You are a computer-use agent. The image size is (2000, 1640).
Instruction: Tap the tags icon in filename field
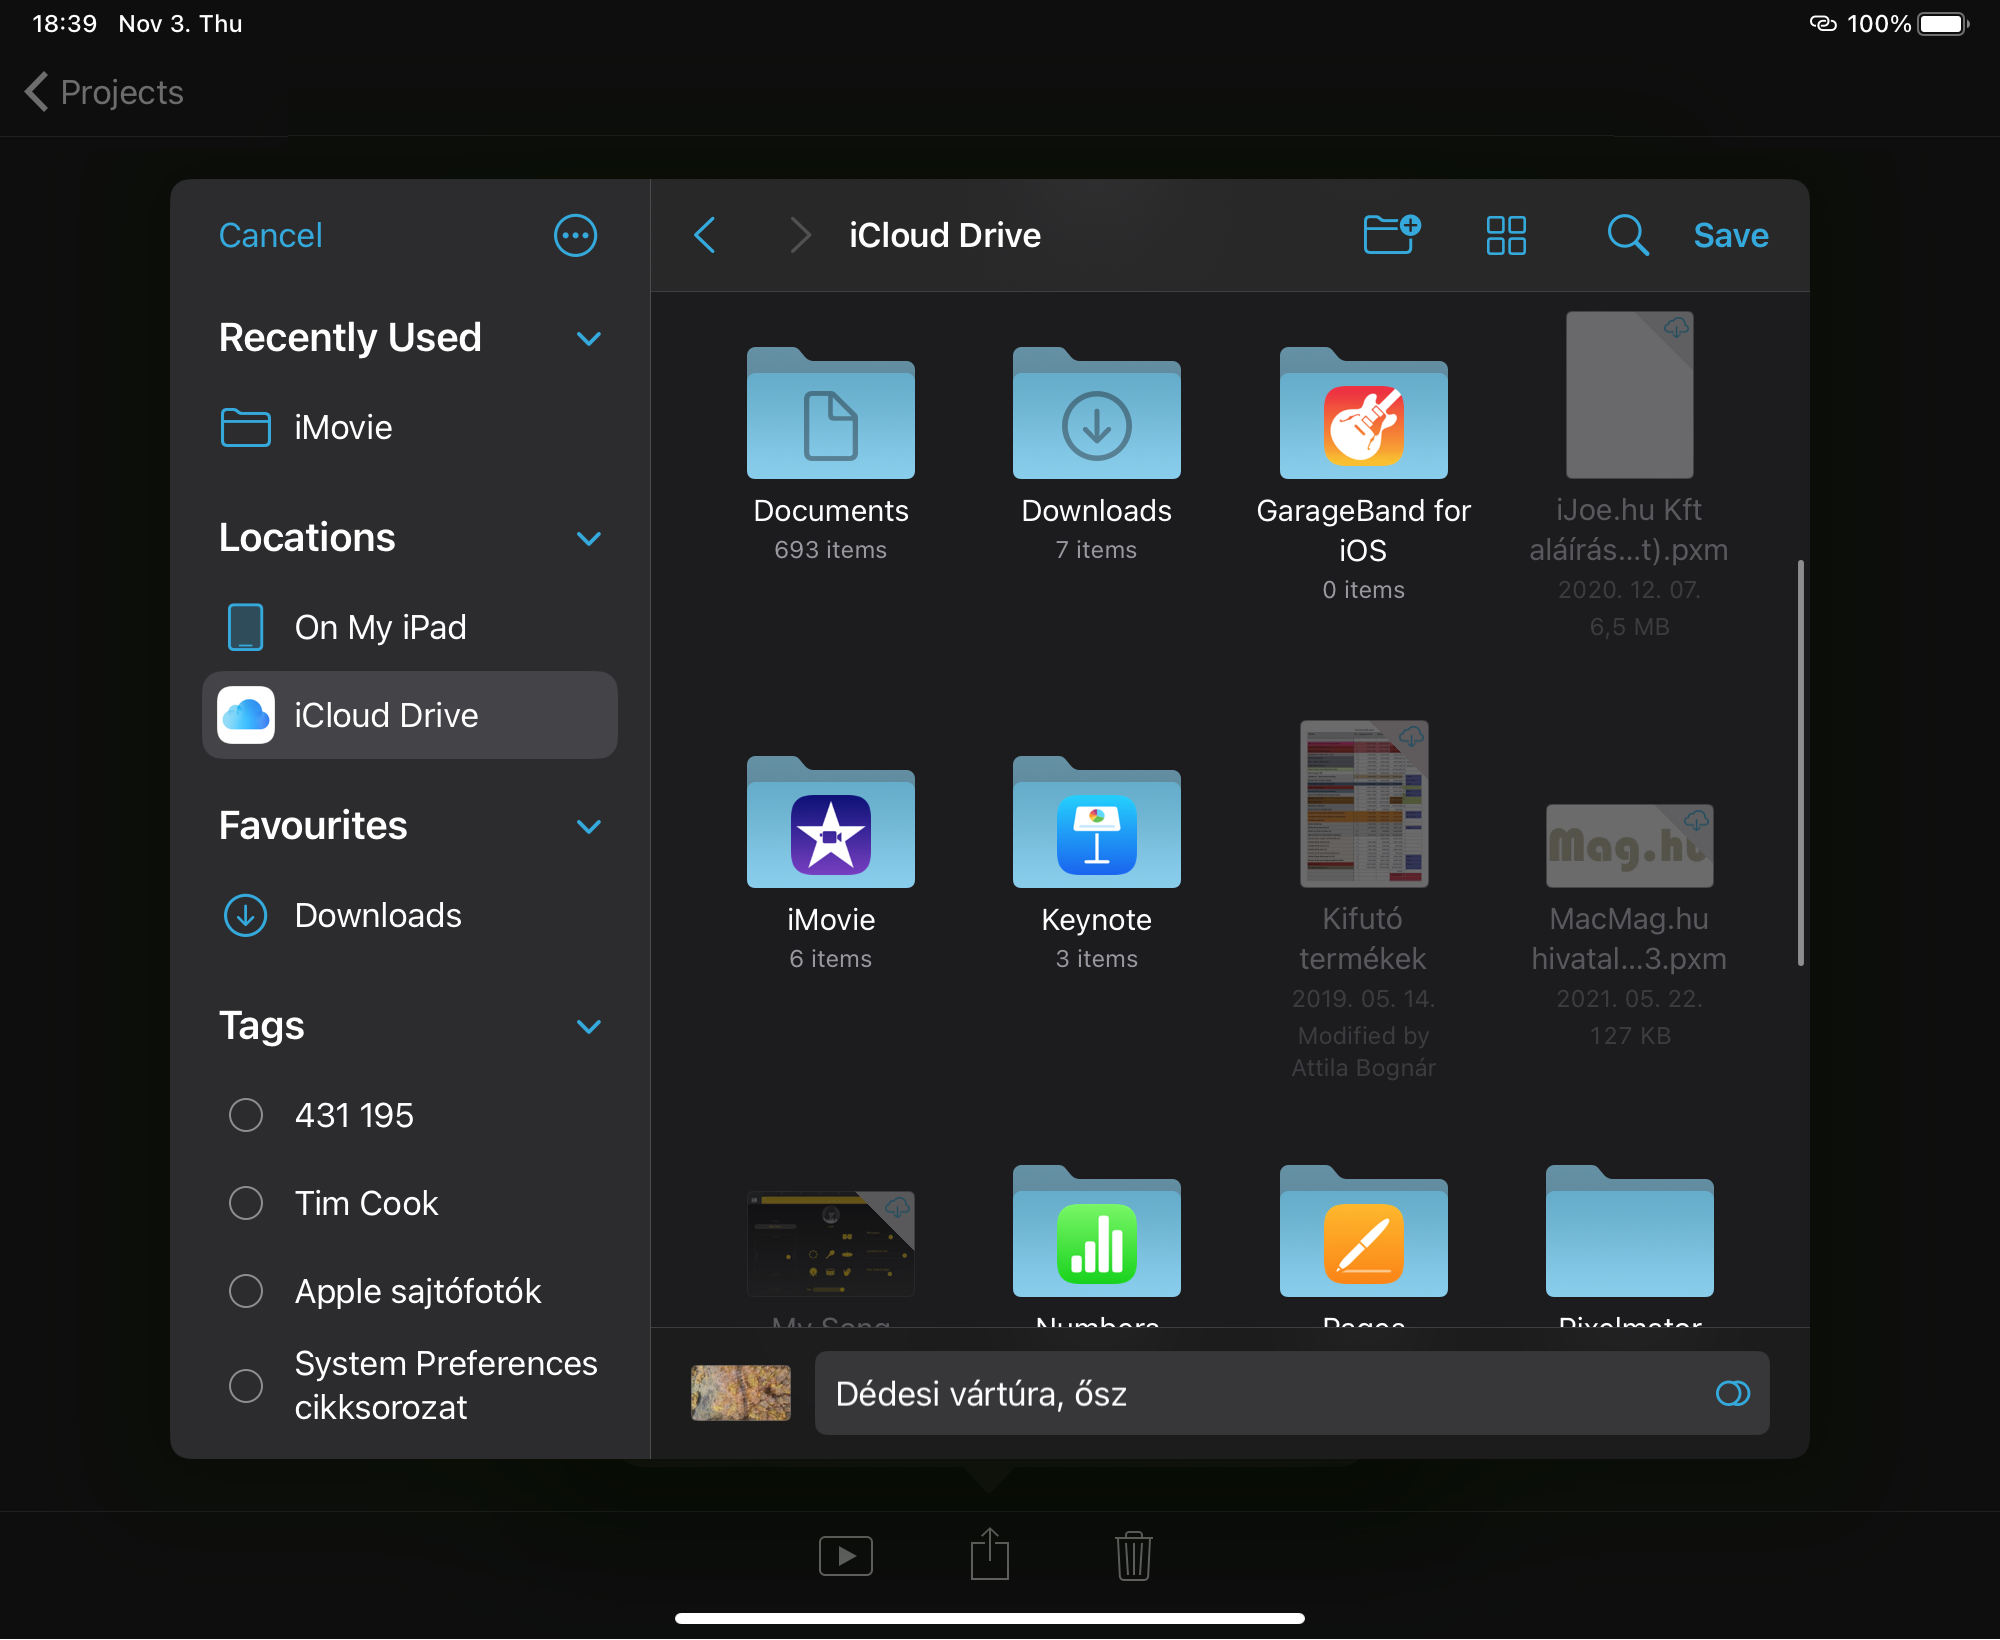point(1732,1393)
